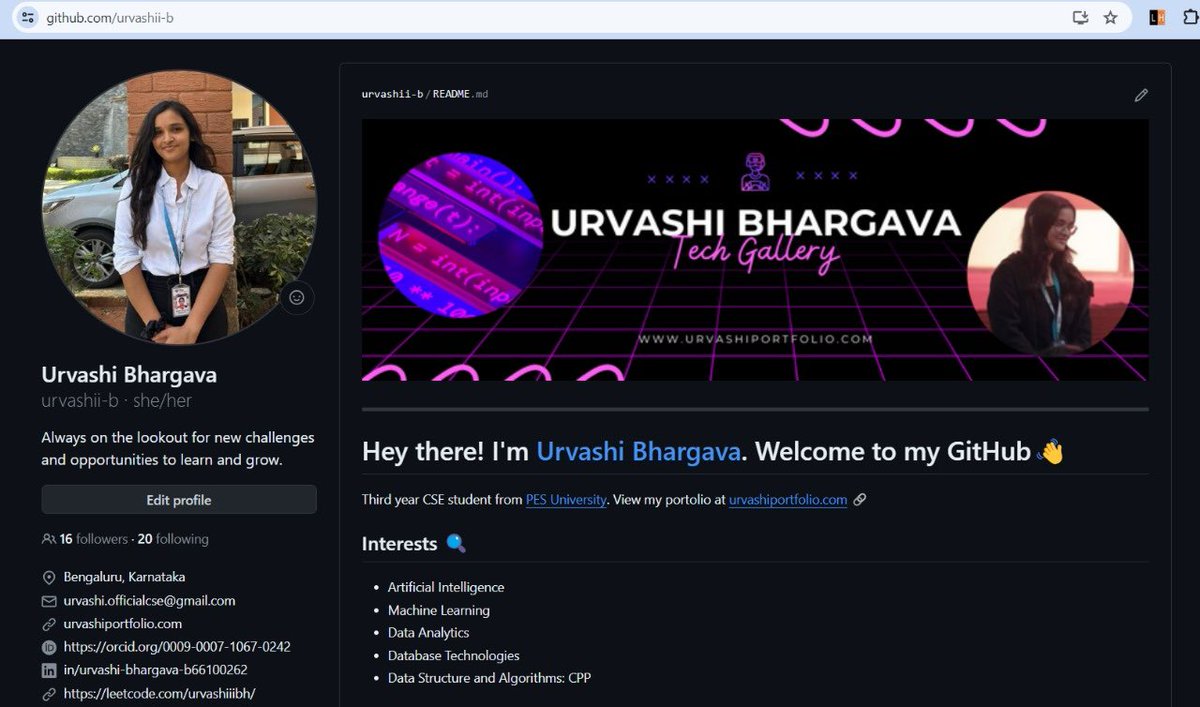Click the waving hand emoji in heading
The height and width of the screenshot is (707, 1200).
pyautogui.click(x=1051, y=452)
